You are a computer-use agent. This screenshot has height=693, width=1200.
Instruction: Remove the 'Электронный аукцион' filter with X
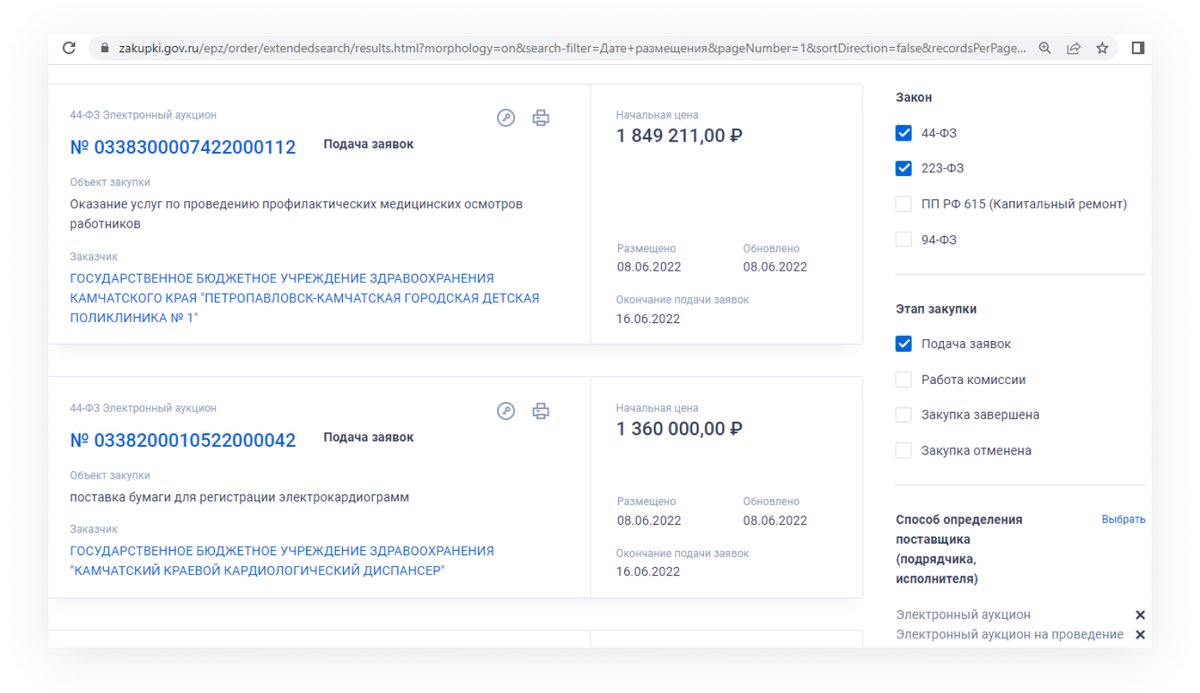coord(1140,615)
